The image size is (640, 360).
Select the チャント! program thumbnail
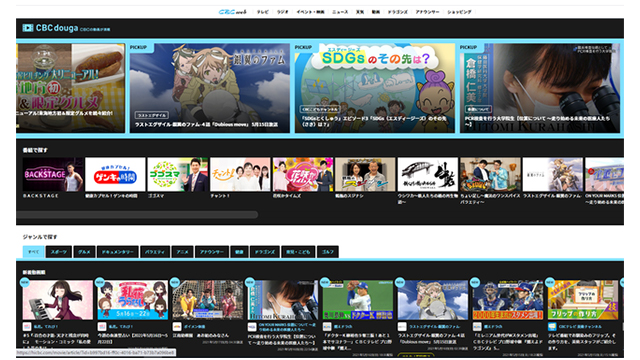[240, 174]
